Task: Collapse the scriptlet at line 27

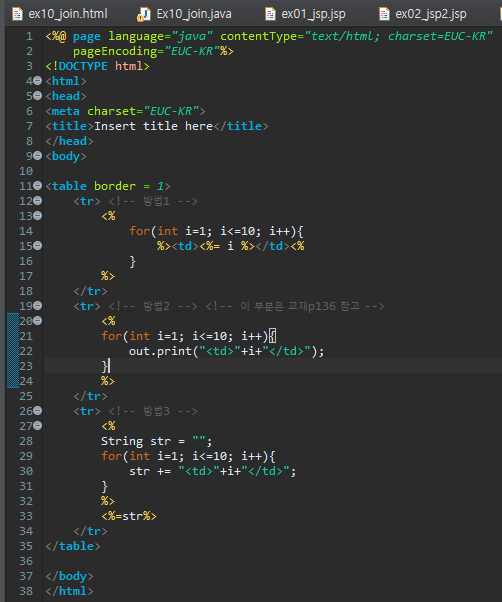Action: click(x=37, y=425)
